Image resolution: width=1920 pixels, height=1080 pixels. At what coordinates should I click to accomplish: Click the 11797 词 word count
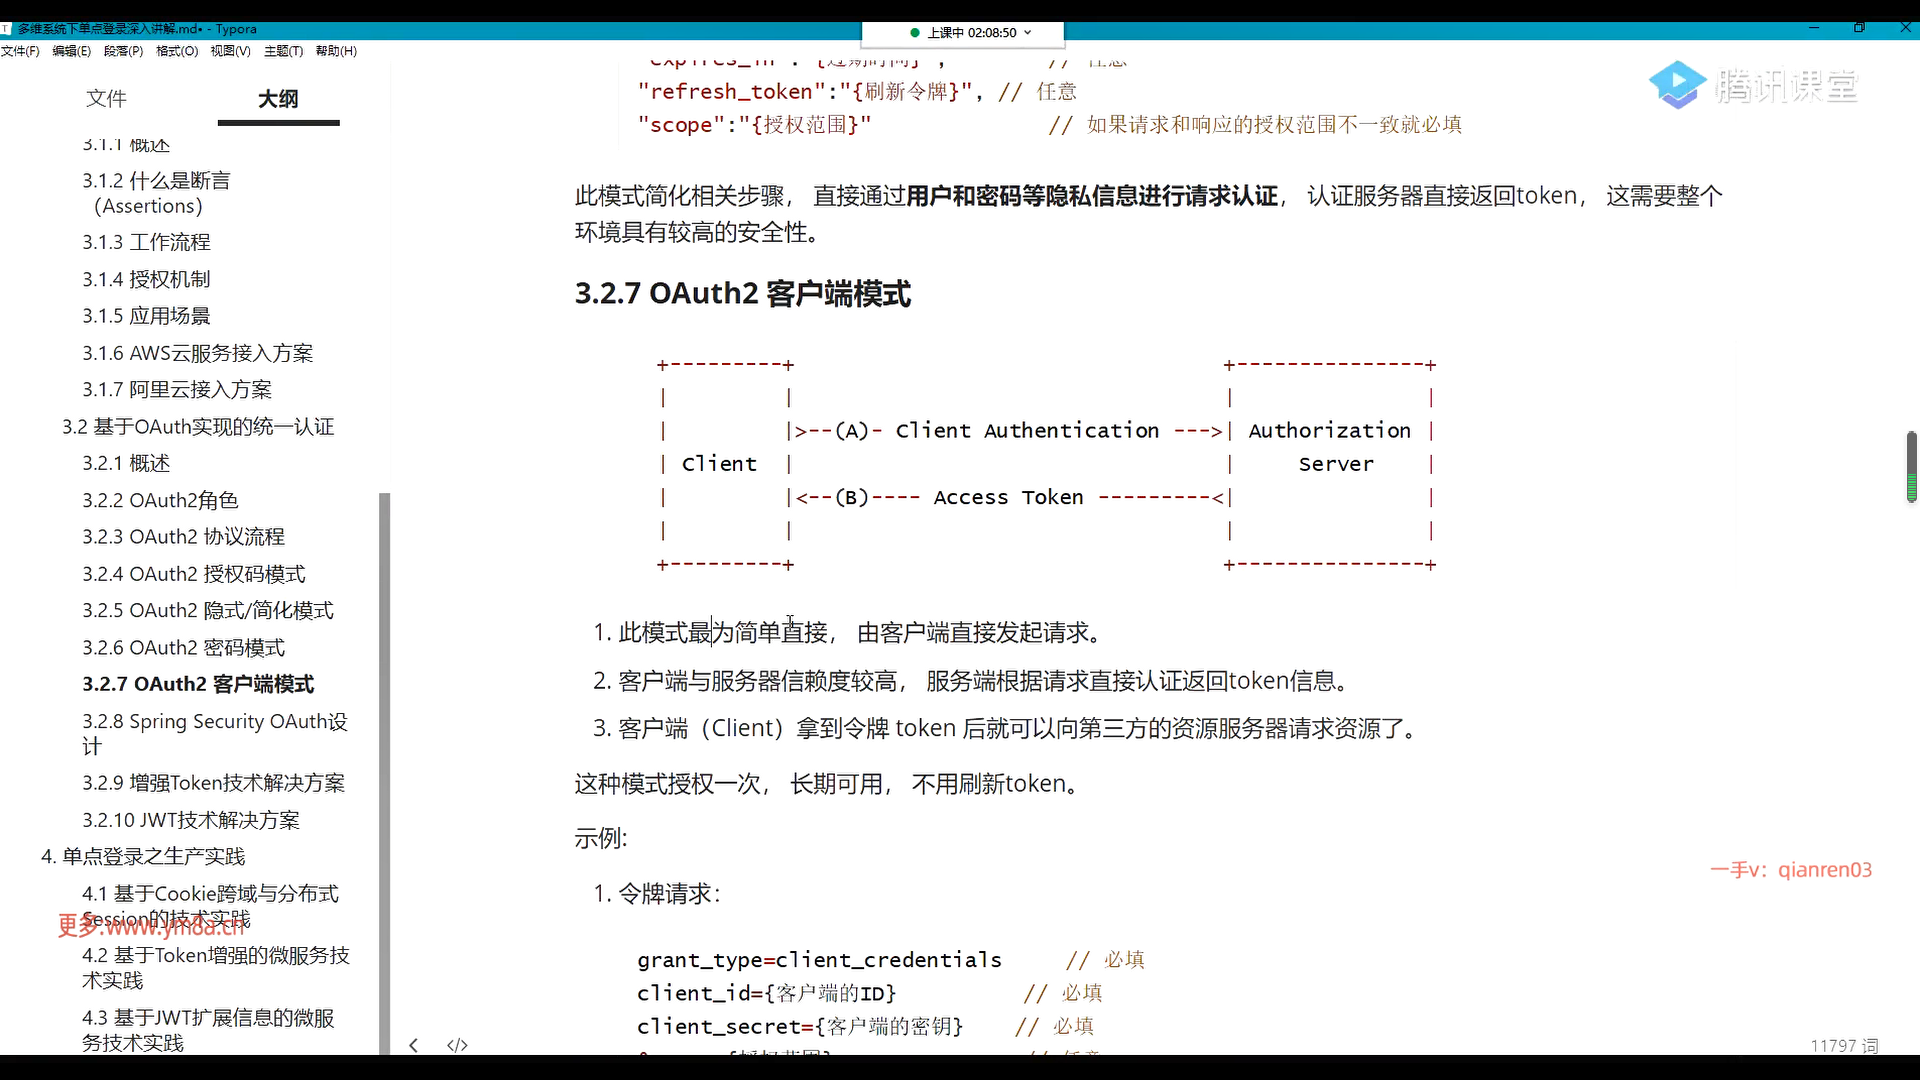[x=1843, y=1045]
